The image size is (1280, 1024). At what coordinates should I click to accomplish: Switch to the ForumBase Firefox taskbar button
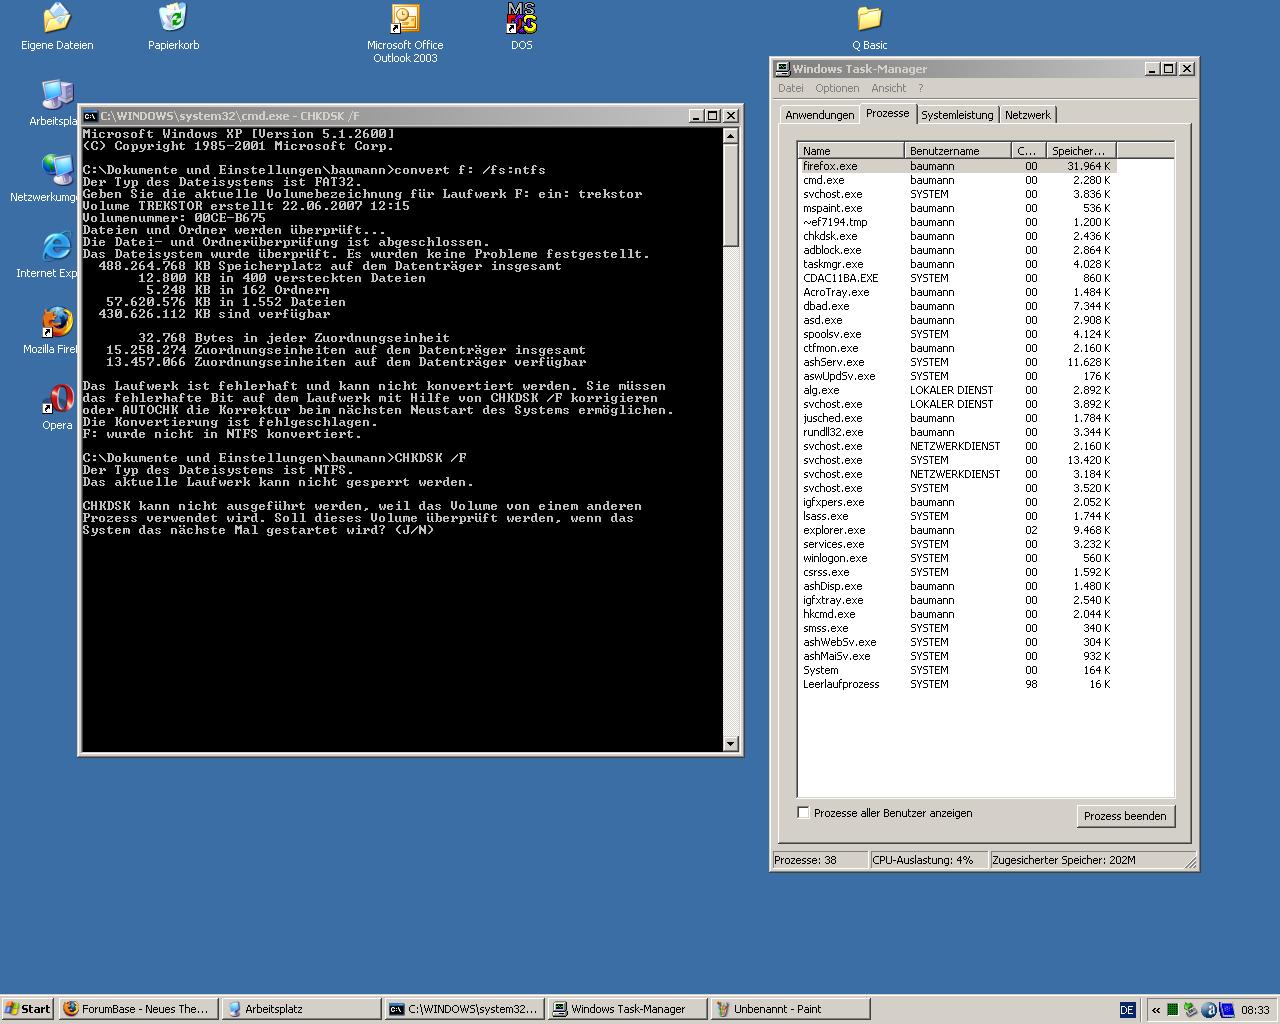click(x=137, y=1009)
